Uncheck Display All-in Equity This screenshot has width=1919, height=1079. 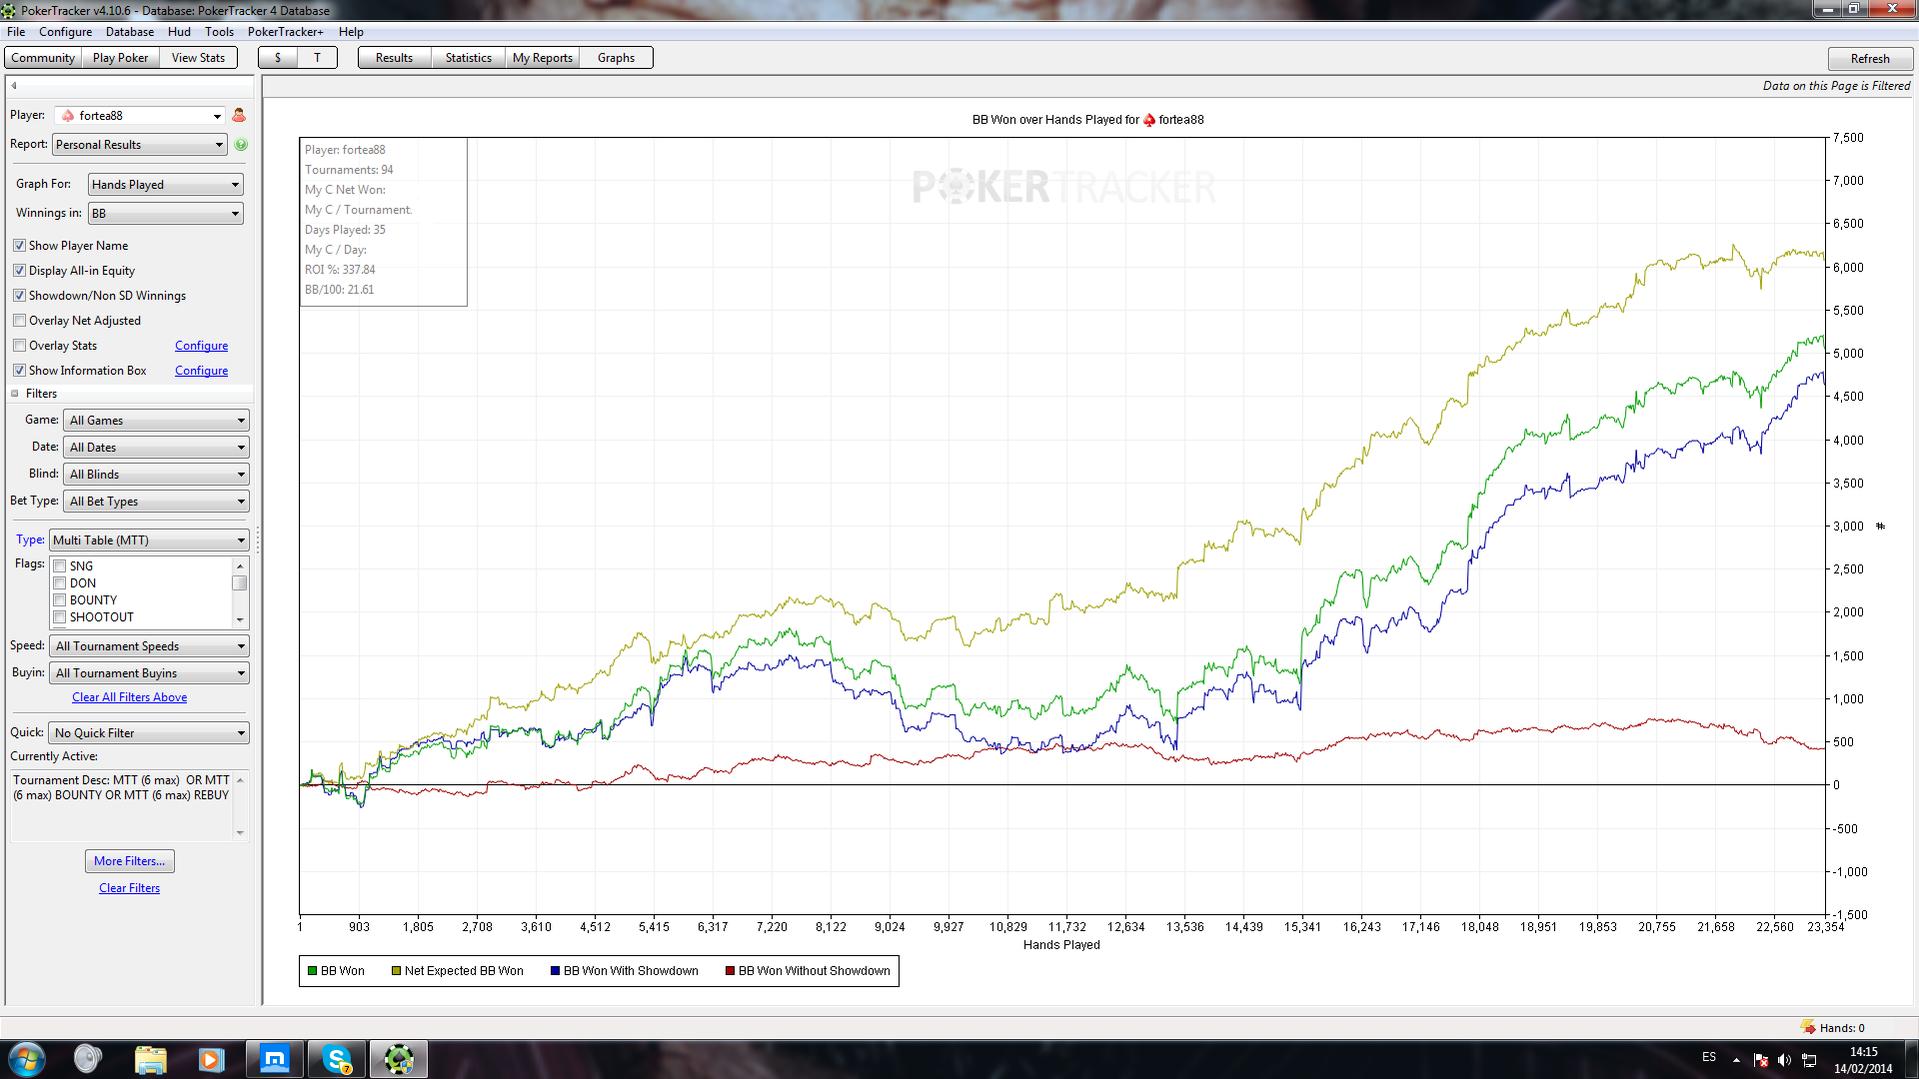[19, 270]
